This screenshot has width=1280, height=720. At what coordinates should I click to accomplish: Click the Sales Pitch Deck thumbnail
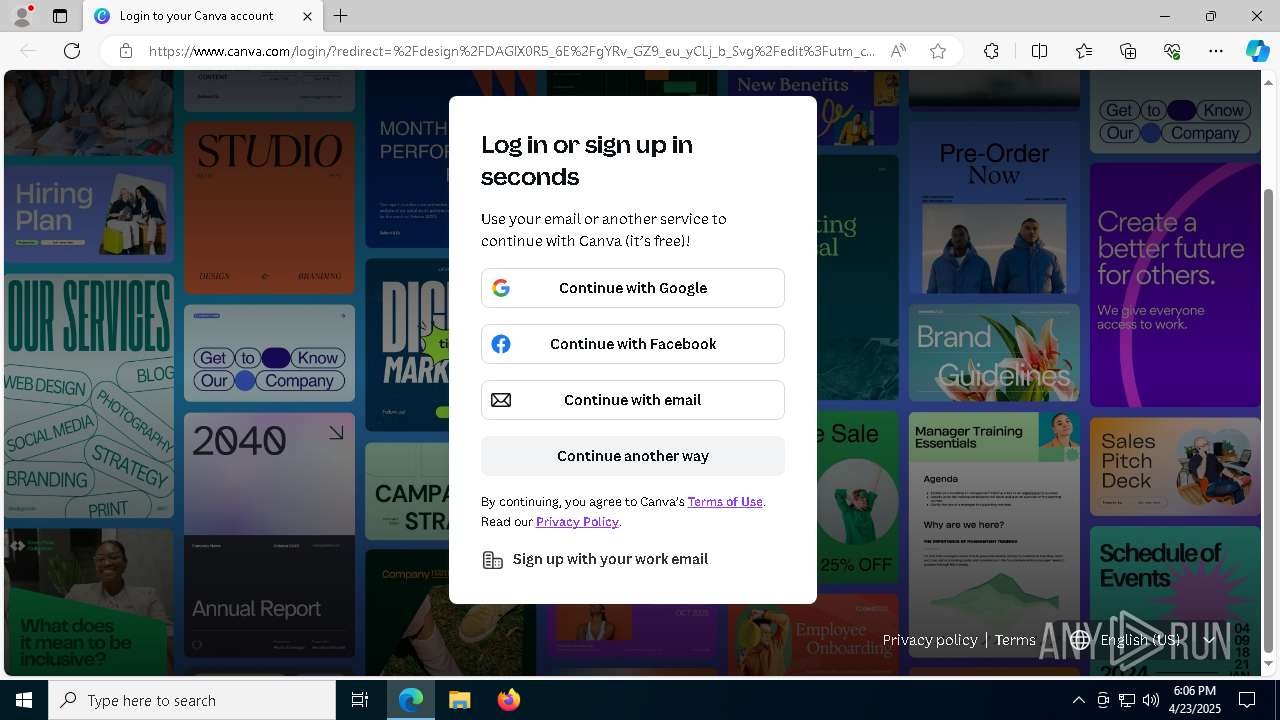tap(1175, 467)
